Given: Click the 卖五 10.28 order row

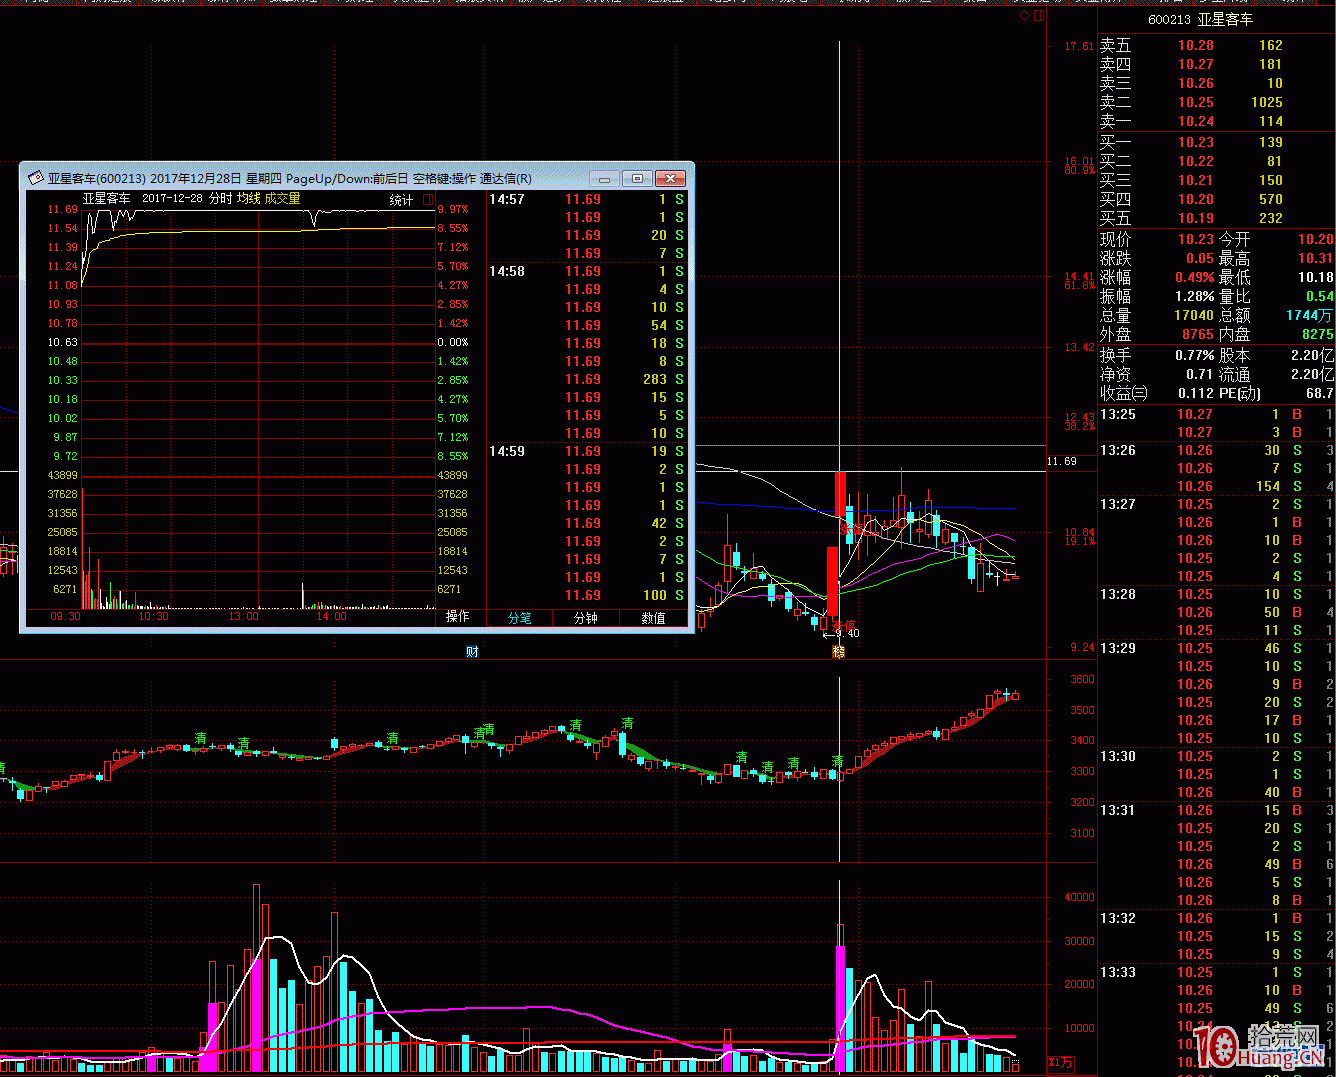Looking at the screenshot, I should pyautogui.click(x=1216, y=45).
